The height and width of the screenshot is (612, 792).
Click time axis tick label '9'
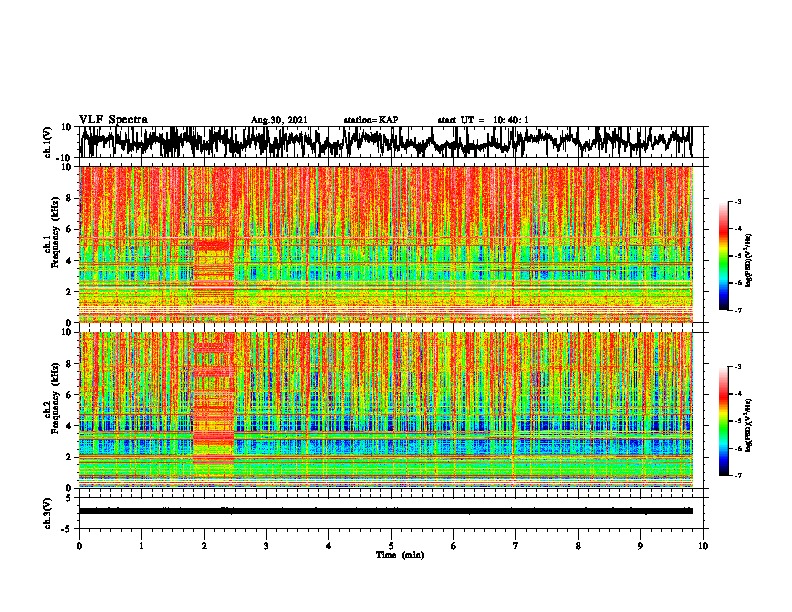tap(640, 546)
